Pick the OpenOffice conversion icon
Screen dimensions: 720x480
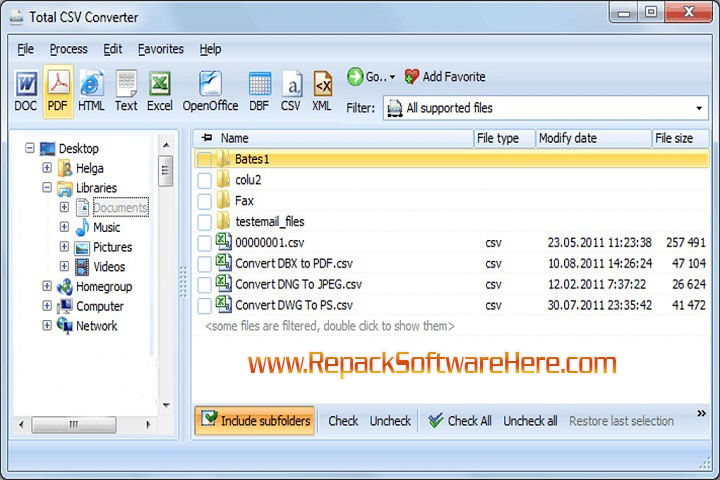point(210,84)
